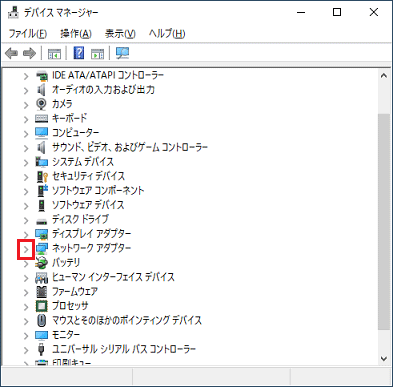Screen dimensions: 393x387
Task: Click the scrollbar down arrow
Action: (x=384, y=359)
